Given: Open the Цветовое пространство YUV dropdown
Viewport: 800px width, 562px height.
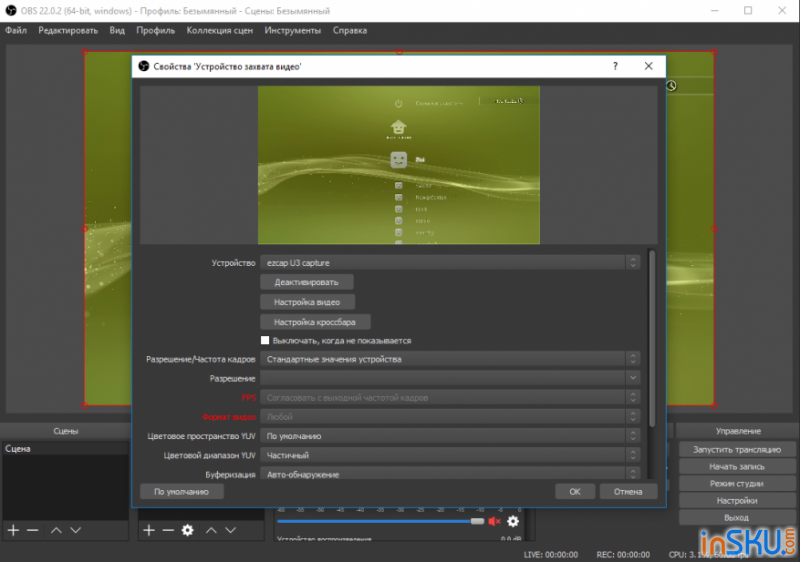Looking at the screenshot, I should 449,436.
